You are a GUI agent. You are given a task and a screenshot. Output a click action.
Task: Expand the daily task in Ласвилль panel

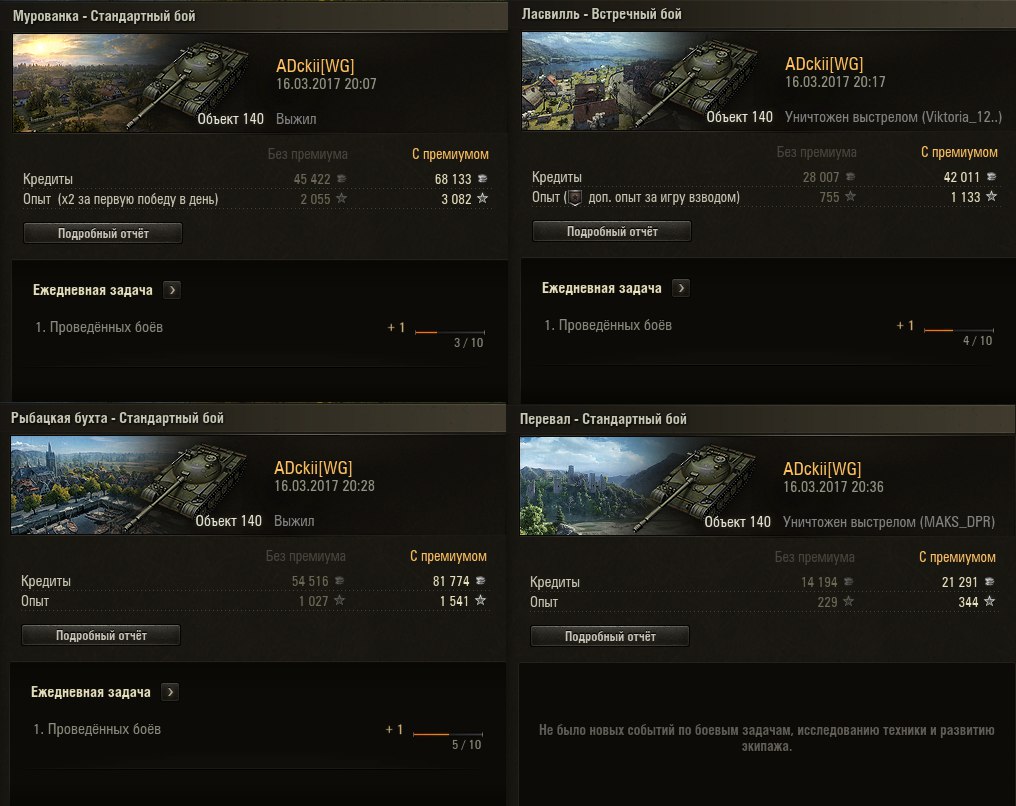coord(681,288)
